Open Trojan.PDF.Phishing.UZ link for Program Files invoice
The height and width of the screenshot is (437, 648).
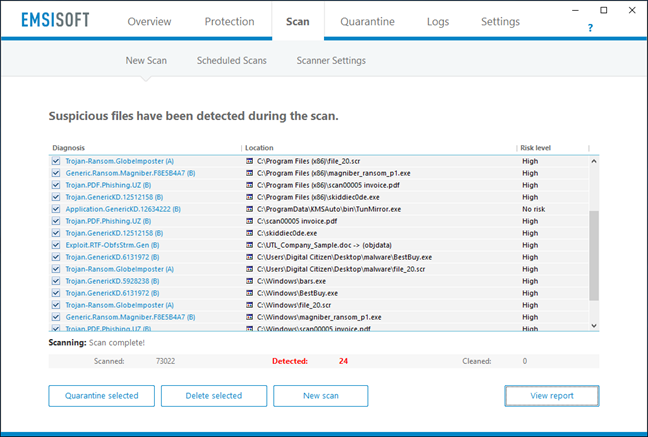click(x=108, y=185)
